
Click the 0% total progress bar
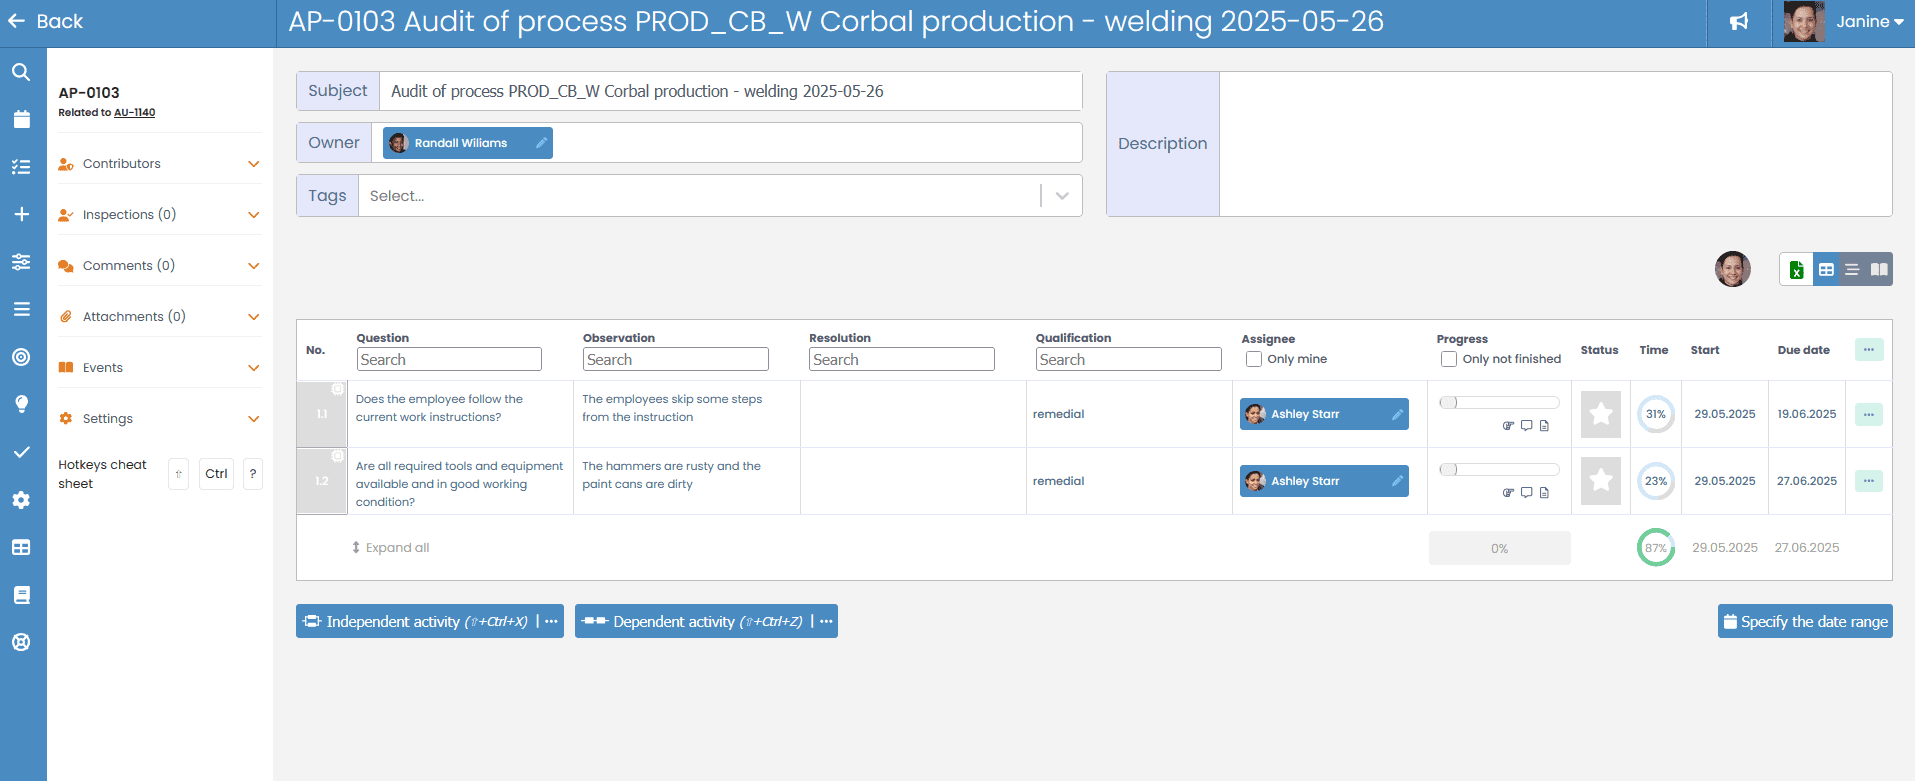coord(1499,548)
